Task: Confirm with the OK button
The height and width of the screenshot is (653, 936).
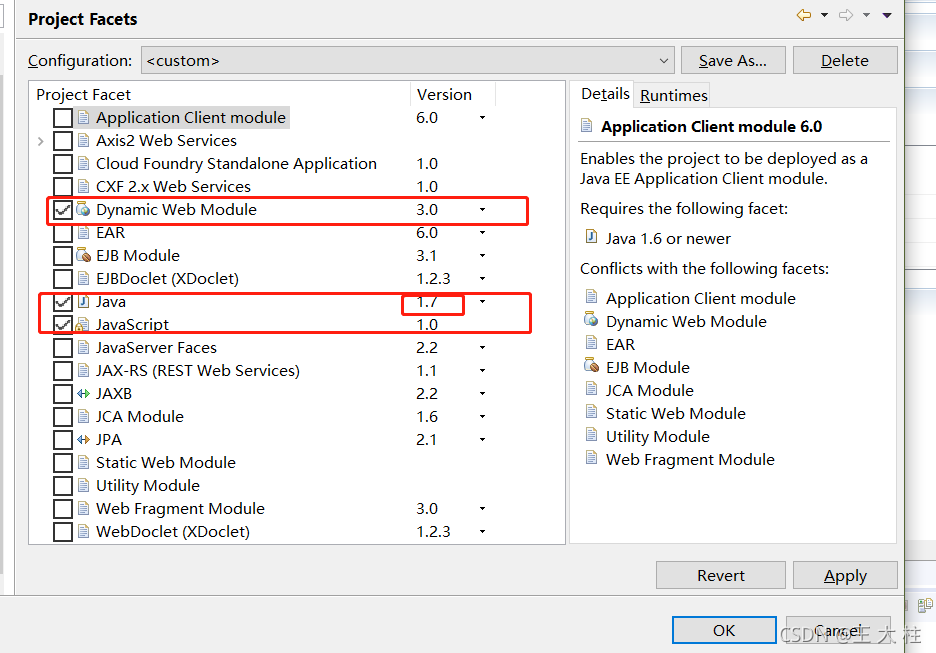Action: (724, 630)
